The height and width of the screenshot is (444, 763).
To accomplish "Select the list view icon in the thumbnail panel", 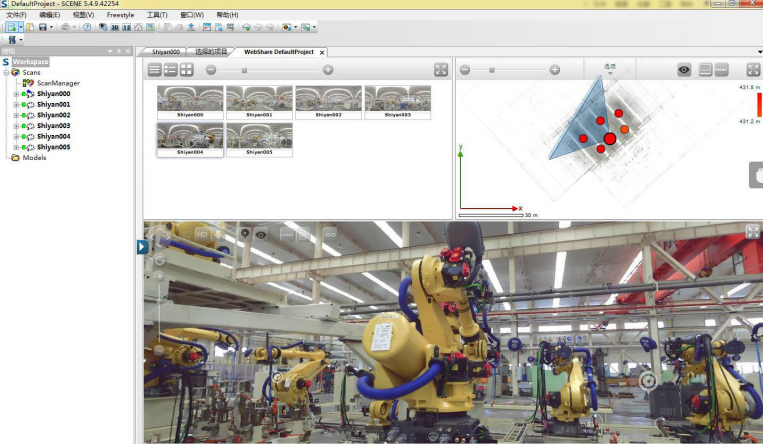I will click(x=171, y=70).
